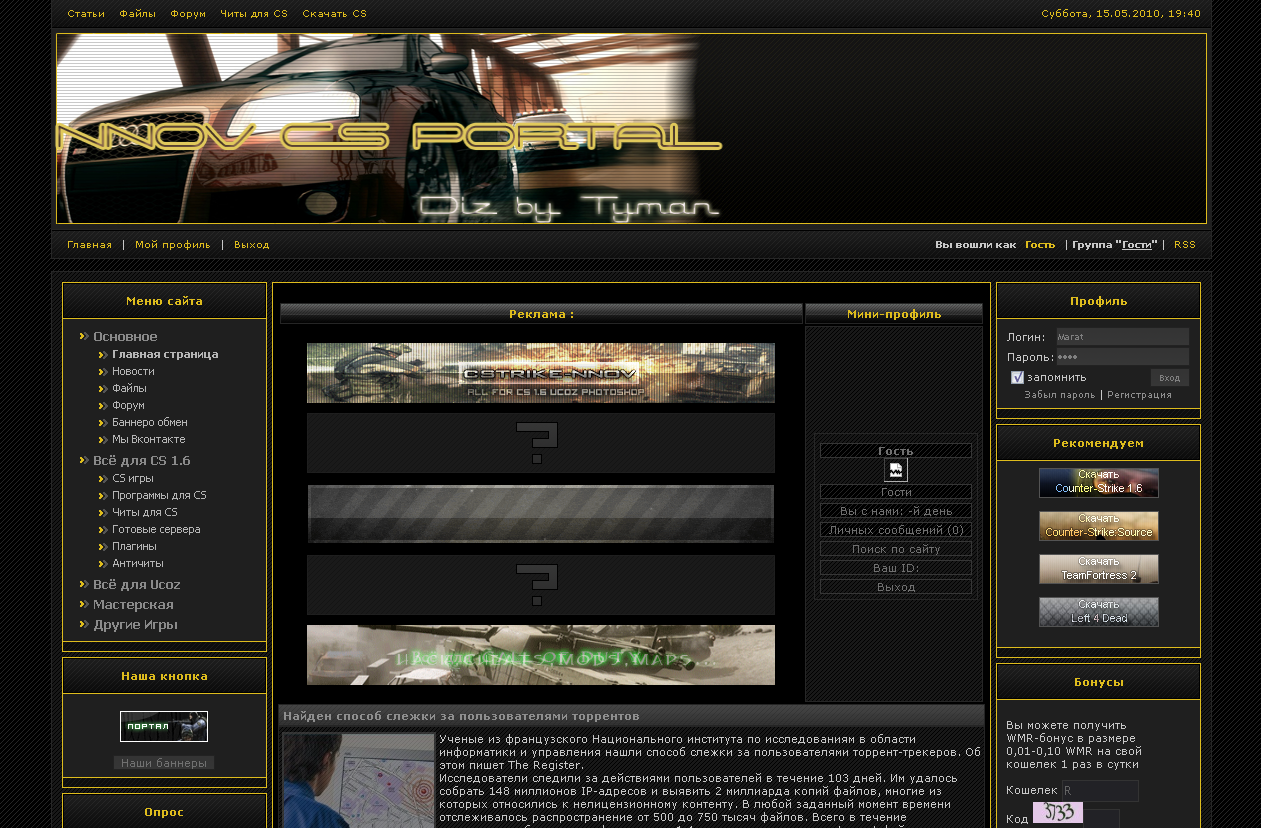Tick the «запомнить» checkbox
1261x828 pixels.
pyautogui.click(x=1018, y=377)
